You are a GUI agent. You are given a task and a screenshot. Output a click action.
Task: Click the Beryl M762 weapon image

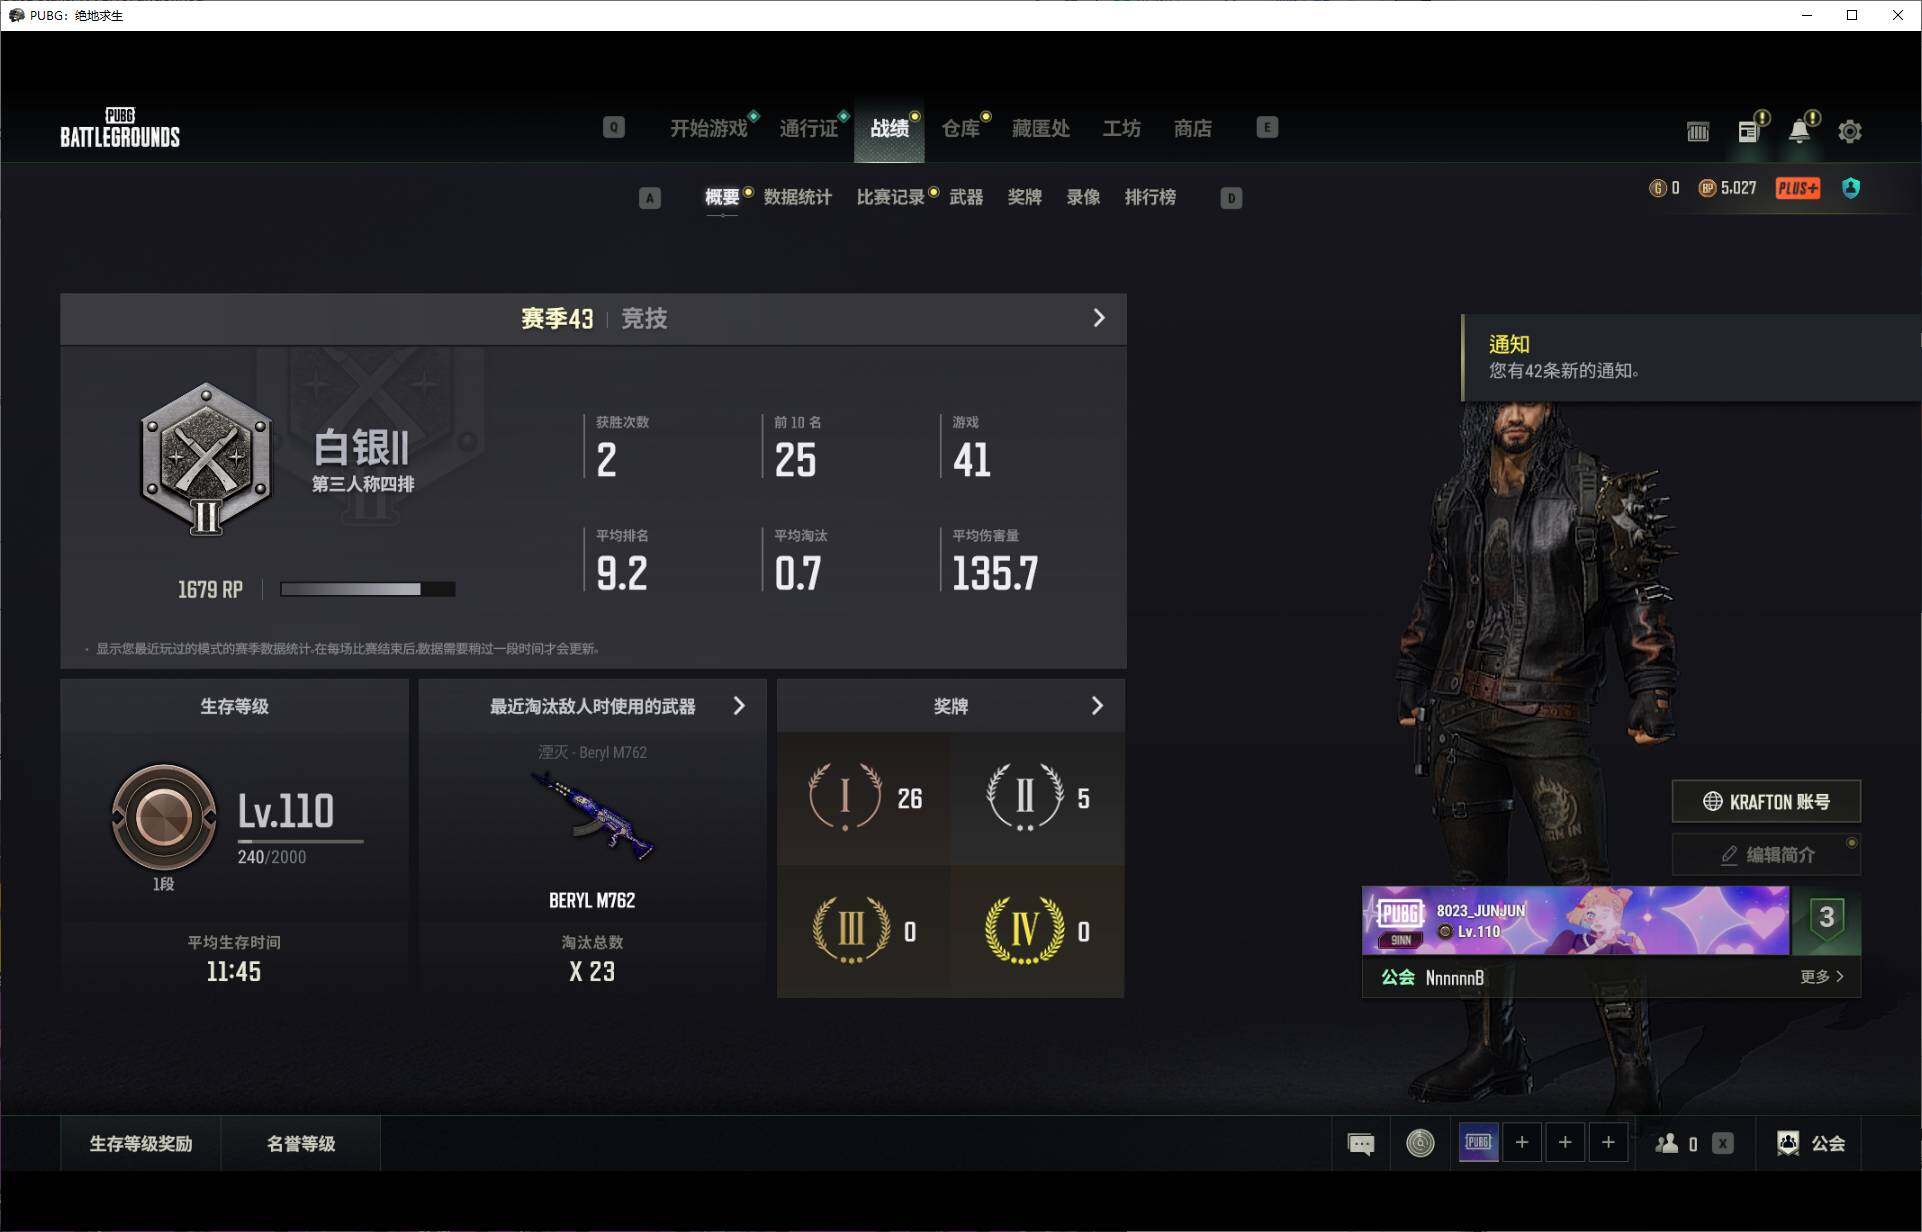[x=592, y=818]
